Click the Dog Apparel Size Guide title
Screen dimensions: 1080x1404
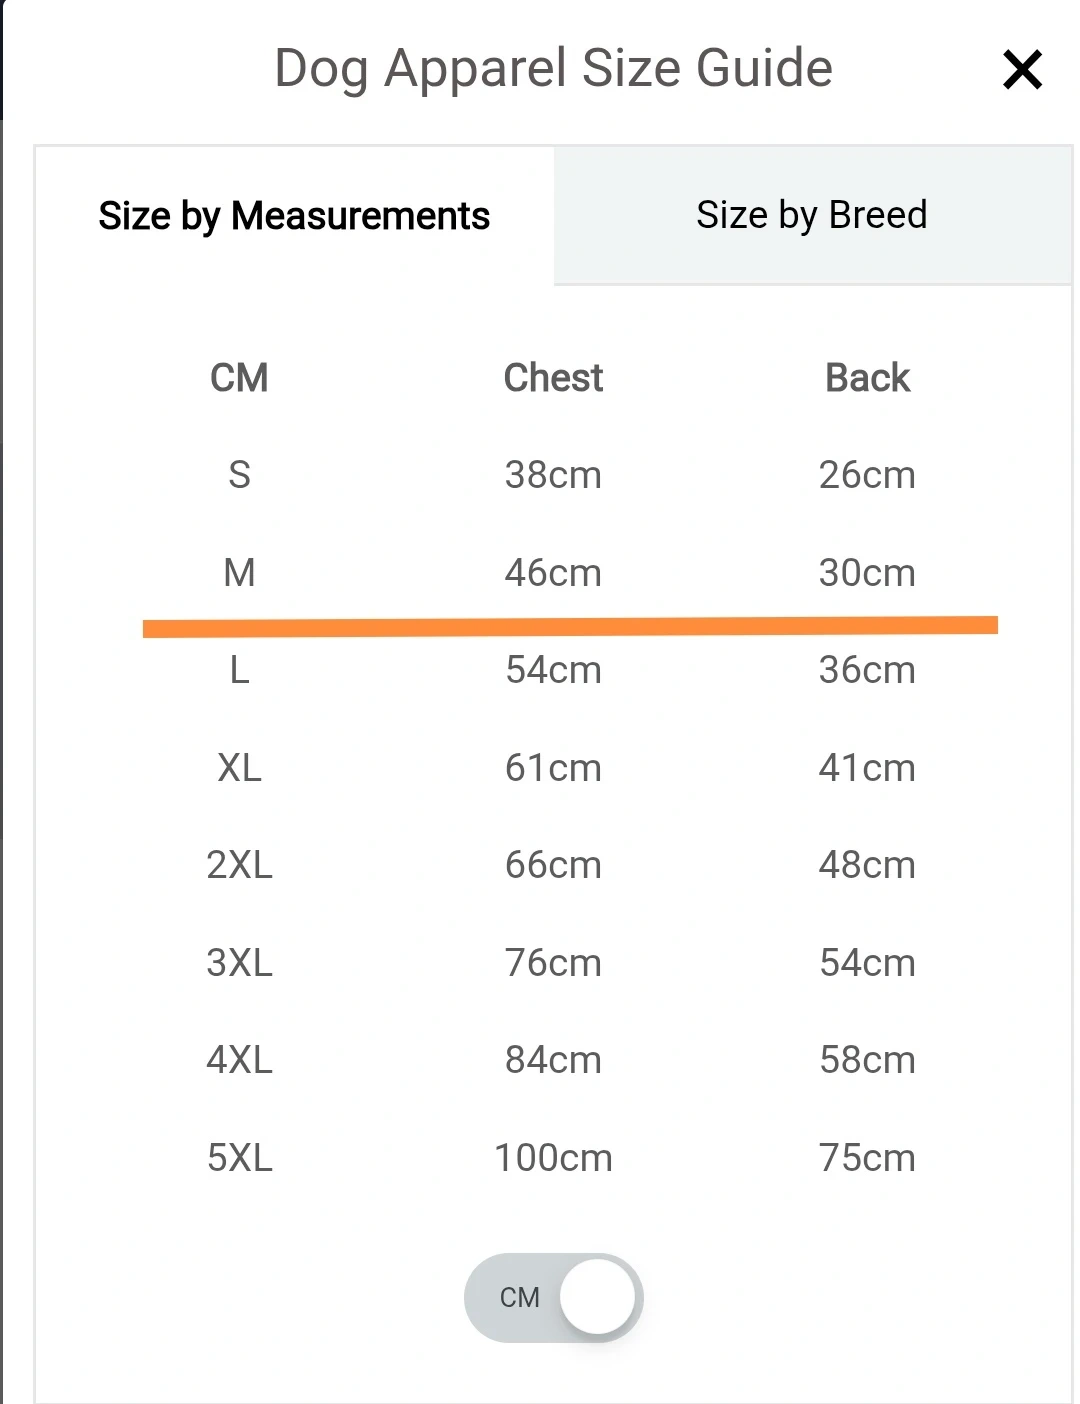point(553,69)
